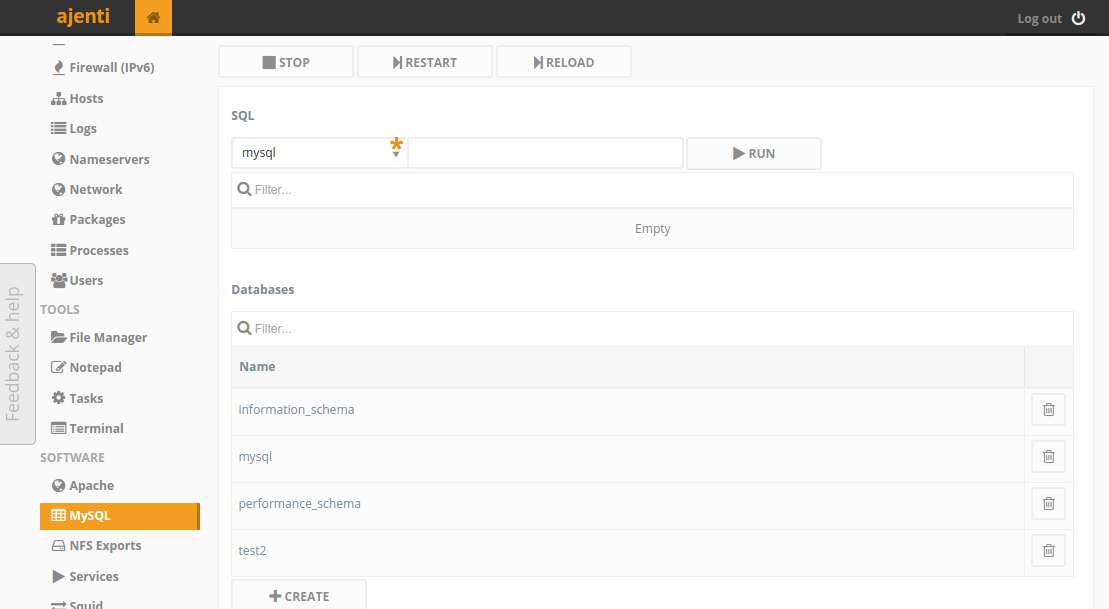Click the Logs list icon
This screenshot has width=1109, height=609.
(59, 128)
